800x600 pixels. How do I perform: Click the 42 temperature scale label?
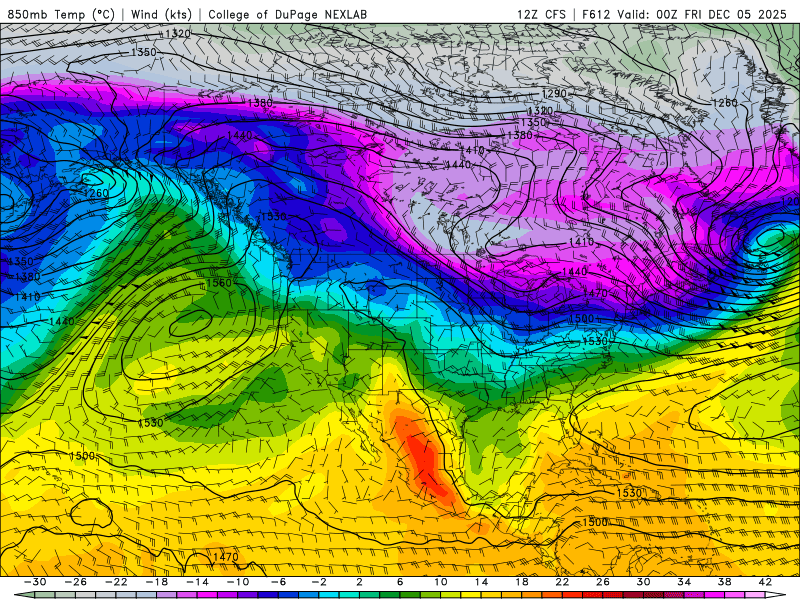(765, 582)
